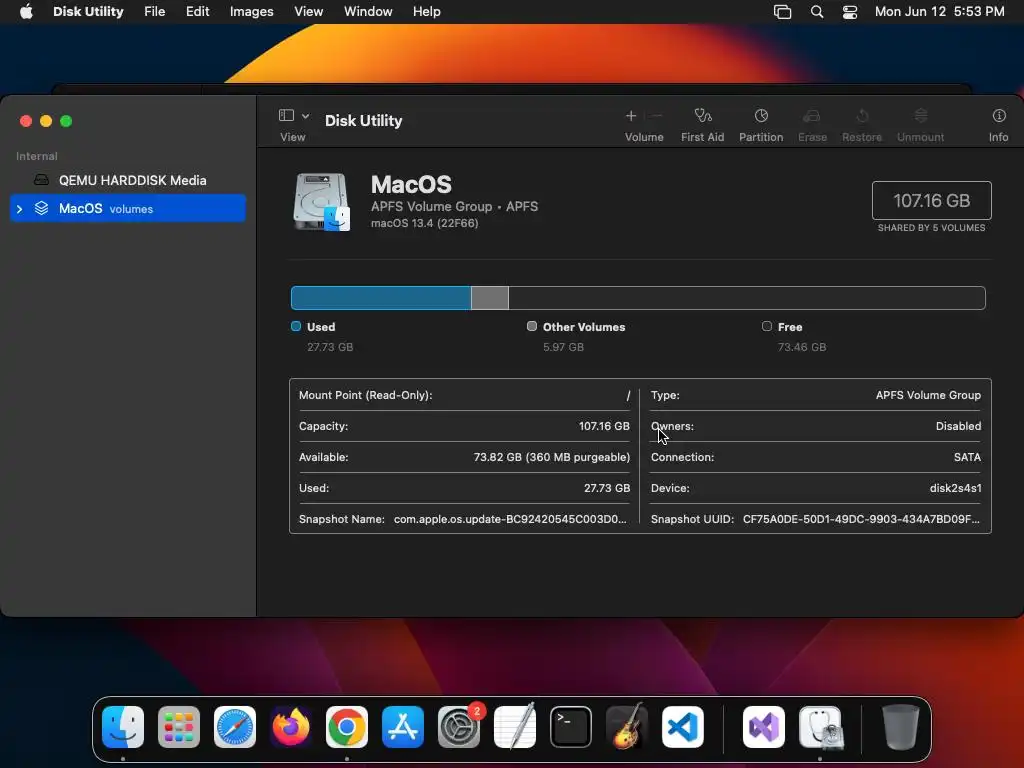Click the Restore toolbar icon
The image size is (1024, 768).
point(862,116)
